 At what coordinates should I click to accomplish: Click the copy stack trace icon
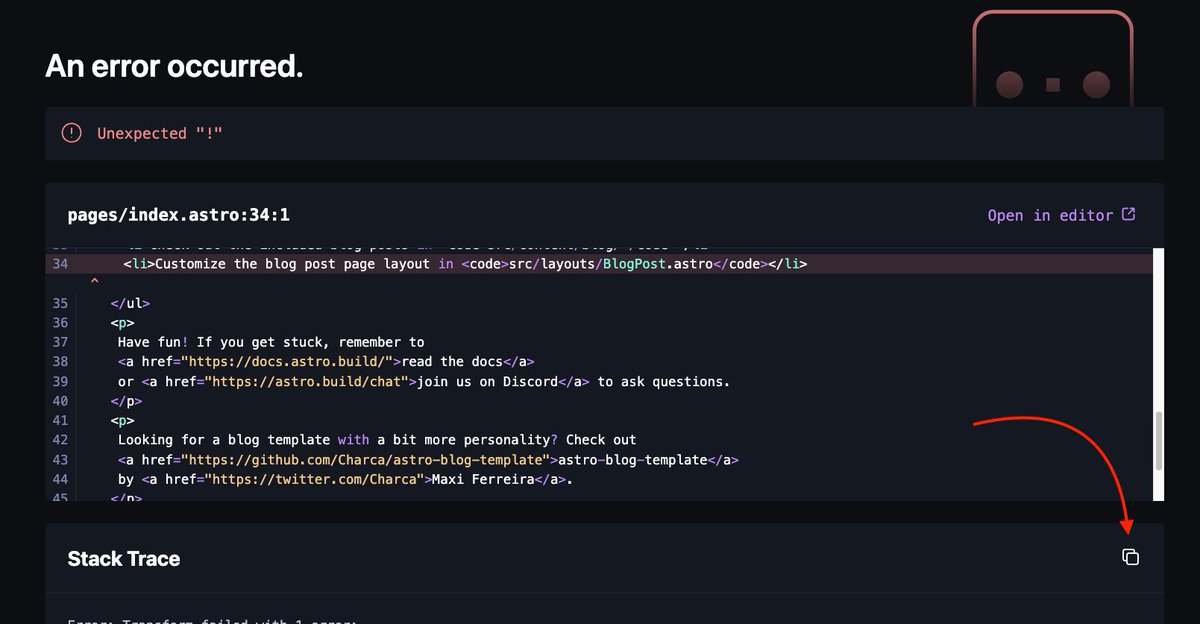(1130, 557)
